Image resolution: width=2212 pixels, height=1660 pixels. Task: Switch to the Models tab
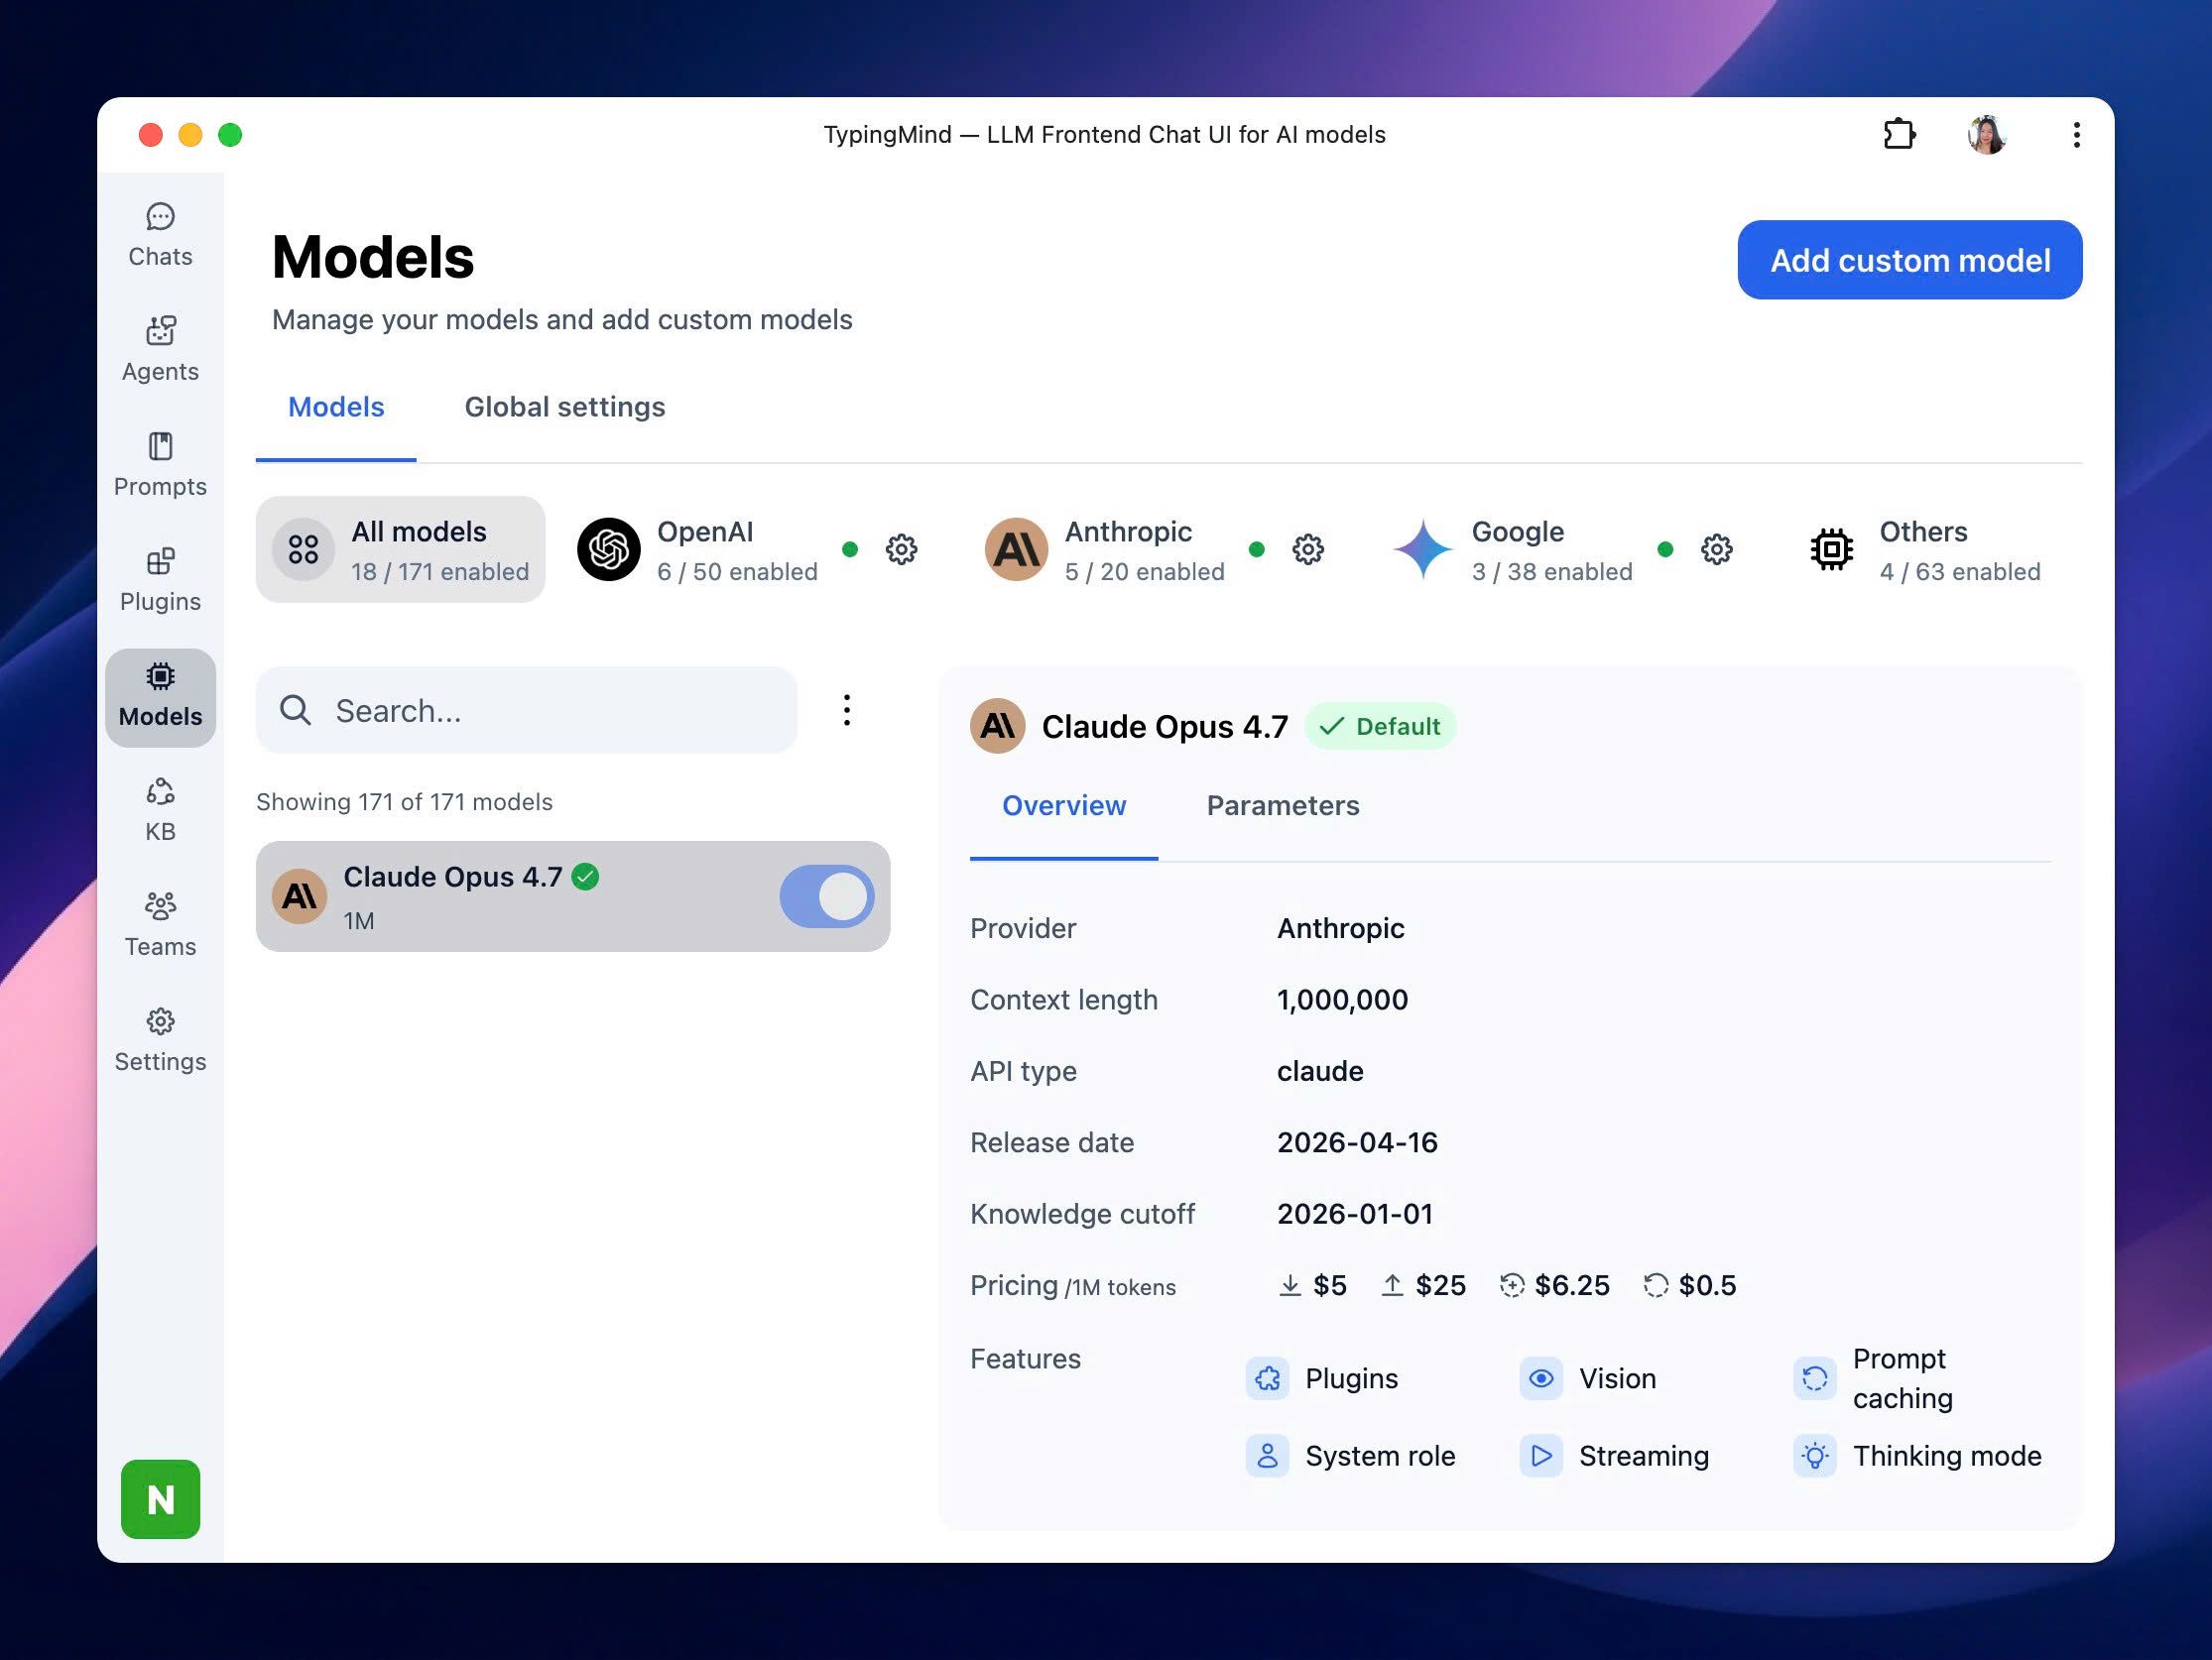point(336,407)
